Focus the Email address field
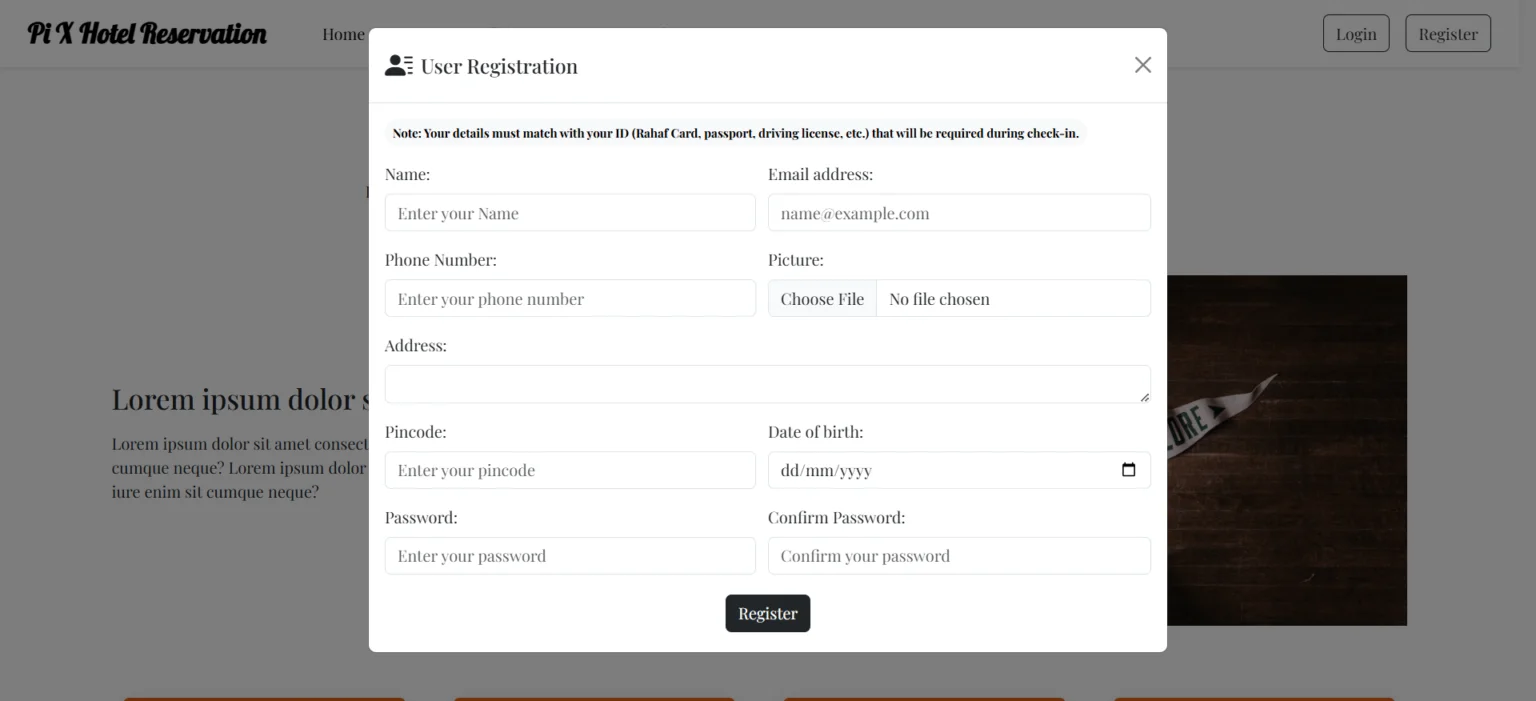The width and height of the screenshot is (1536, 701). 959,213
